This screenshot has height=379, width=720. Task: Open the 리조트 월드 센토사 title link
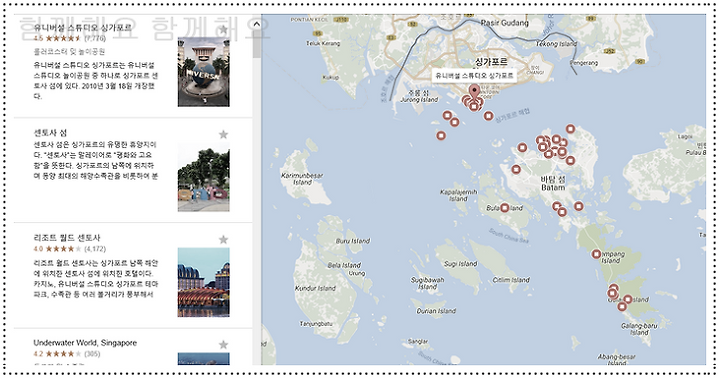click(67, 238)
